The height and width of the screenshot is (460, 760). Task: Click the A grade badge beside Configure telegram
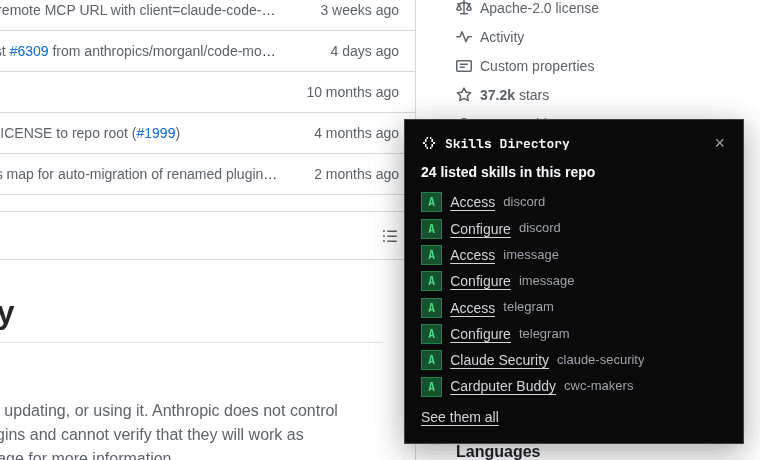431,334
